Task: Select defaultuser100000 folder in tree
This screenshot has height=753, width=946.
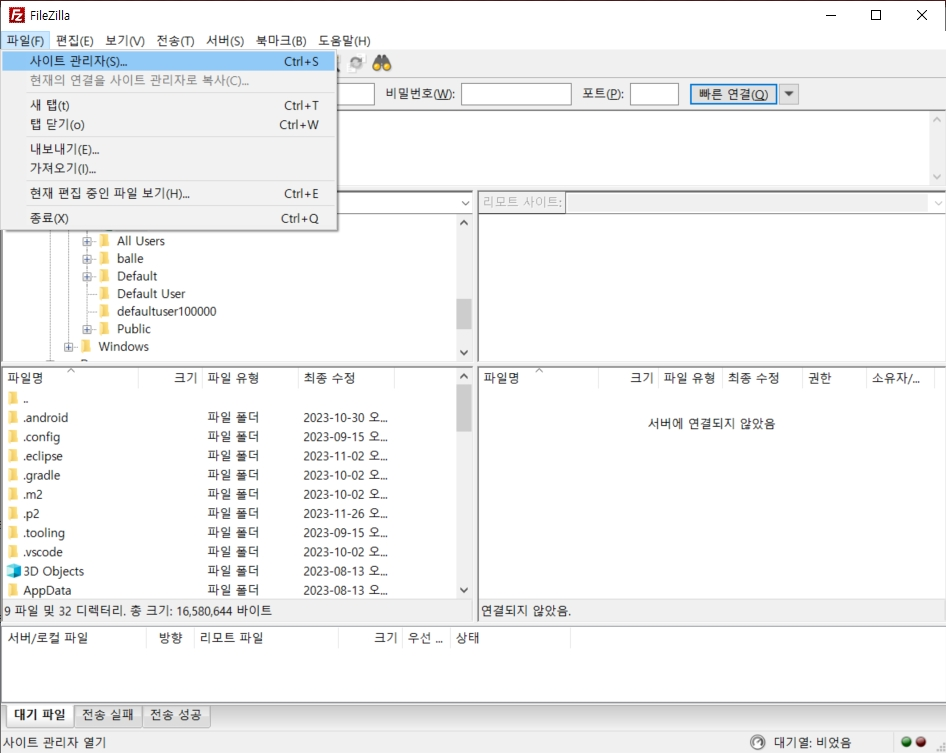Action: (167, 311)
